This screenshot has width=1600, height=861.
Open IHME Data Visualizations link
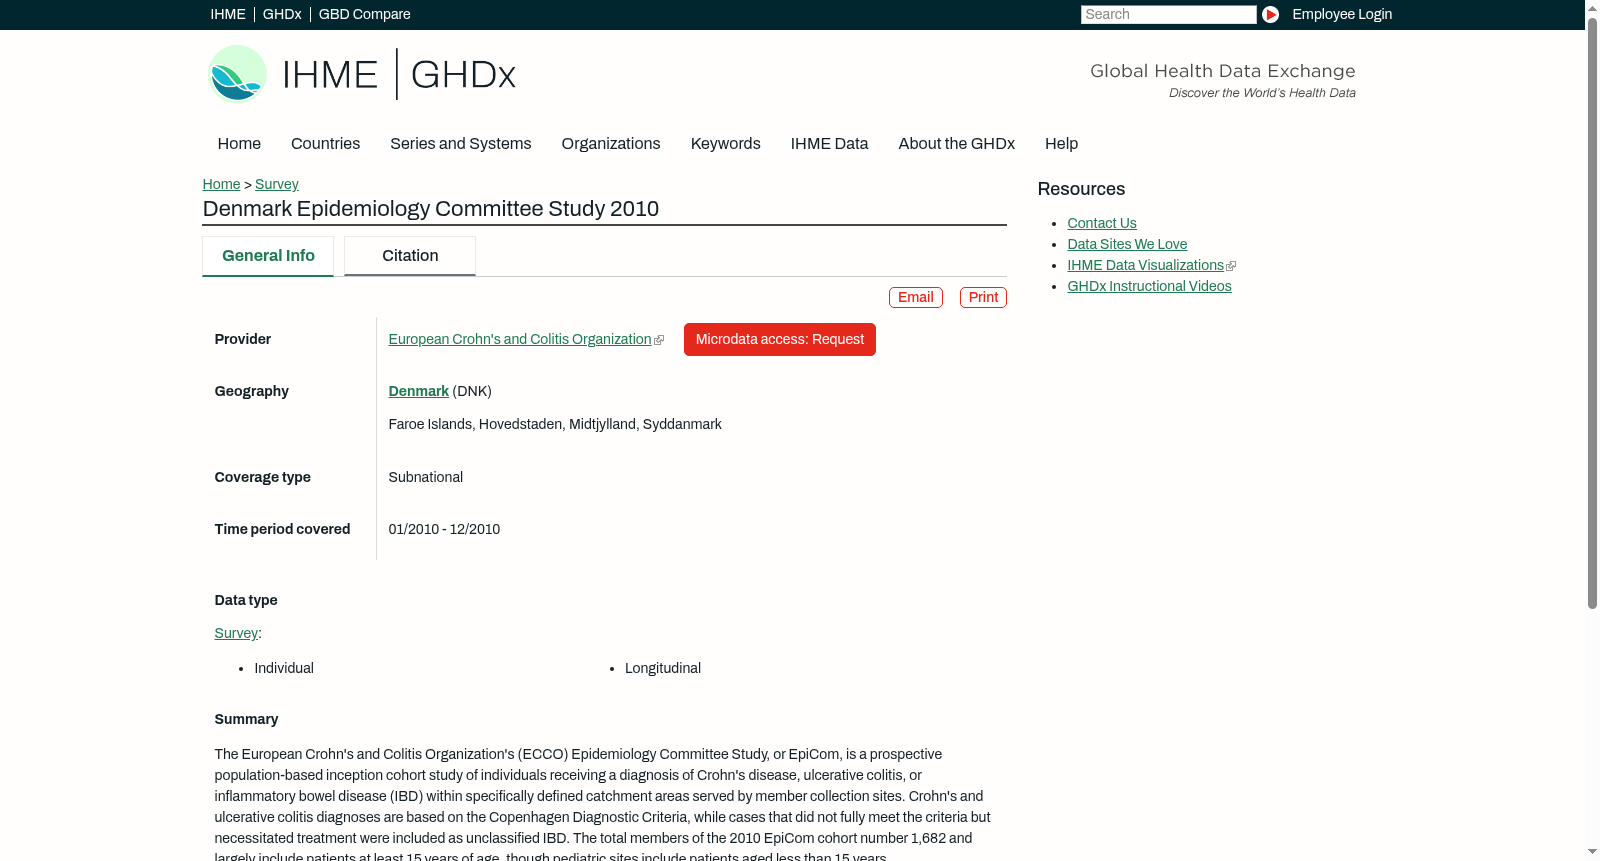1145,265
